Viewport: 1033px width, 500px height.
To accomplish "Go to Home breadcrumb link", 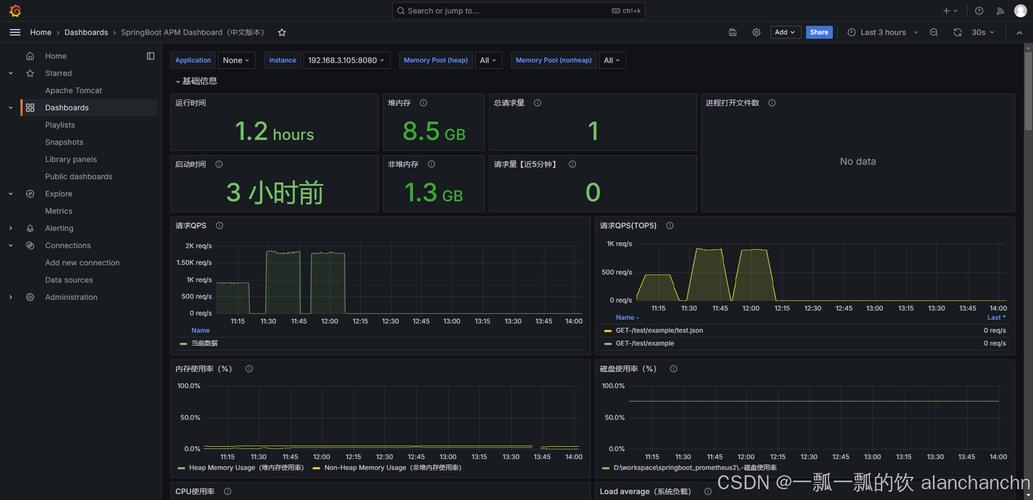I will click(40, 32).
